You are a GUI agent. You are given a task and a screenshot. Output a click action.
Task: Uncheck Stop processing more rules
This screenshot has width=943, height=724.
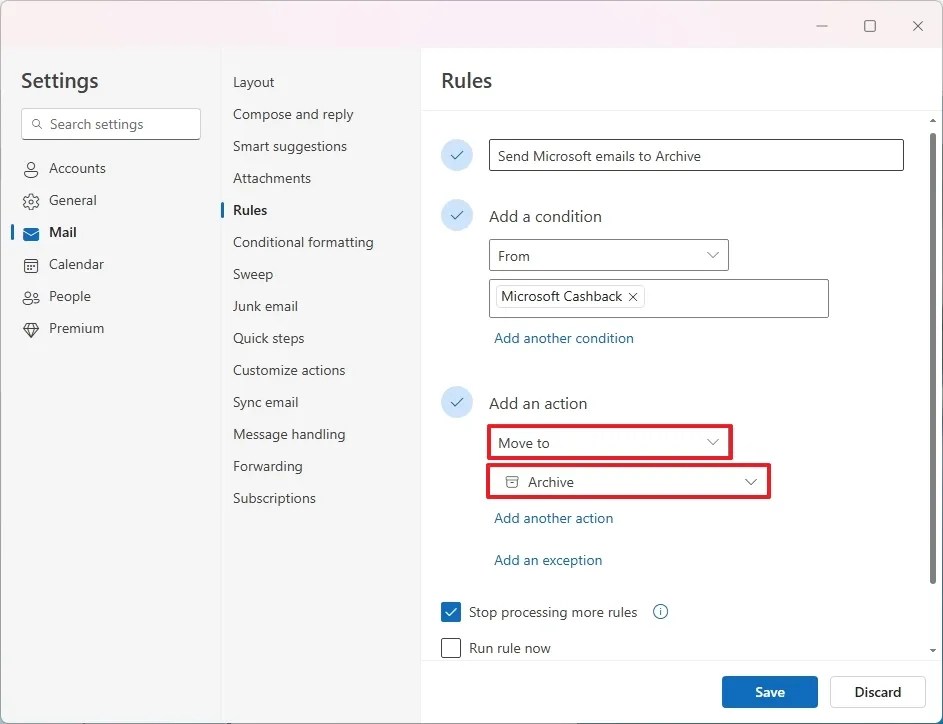[x=451, y=611]
